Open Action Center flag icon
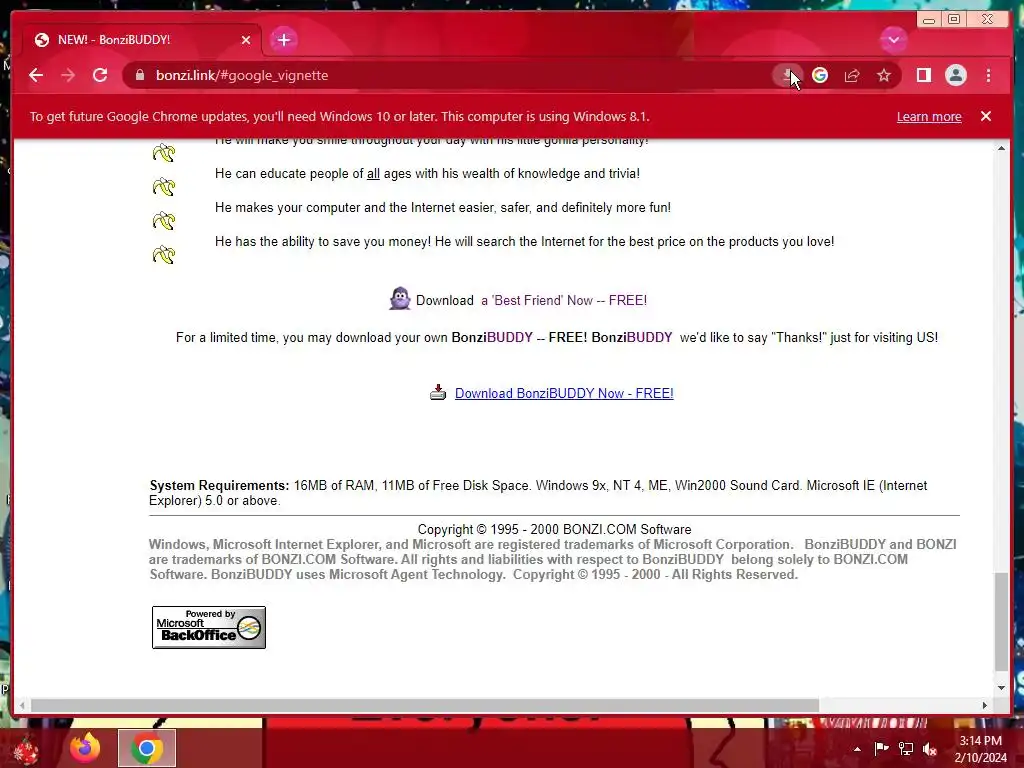The height and width of the screenshot is (768, 1024). (x=881, y=748)
